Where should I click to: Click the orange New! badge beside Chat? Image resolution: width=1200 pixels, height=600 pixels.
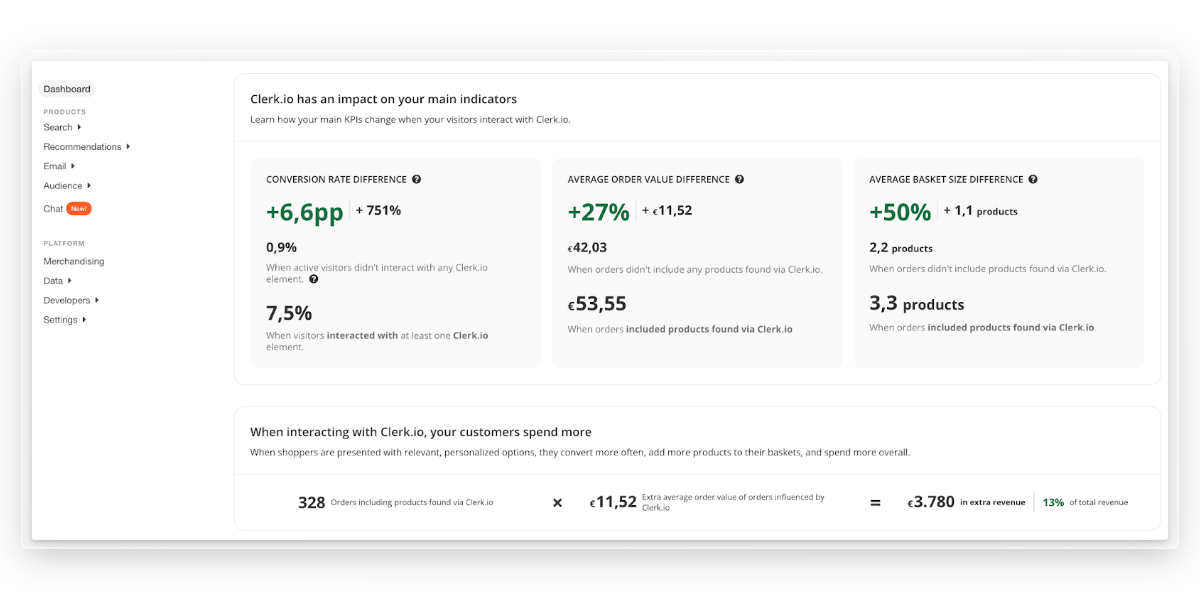79,209
